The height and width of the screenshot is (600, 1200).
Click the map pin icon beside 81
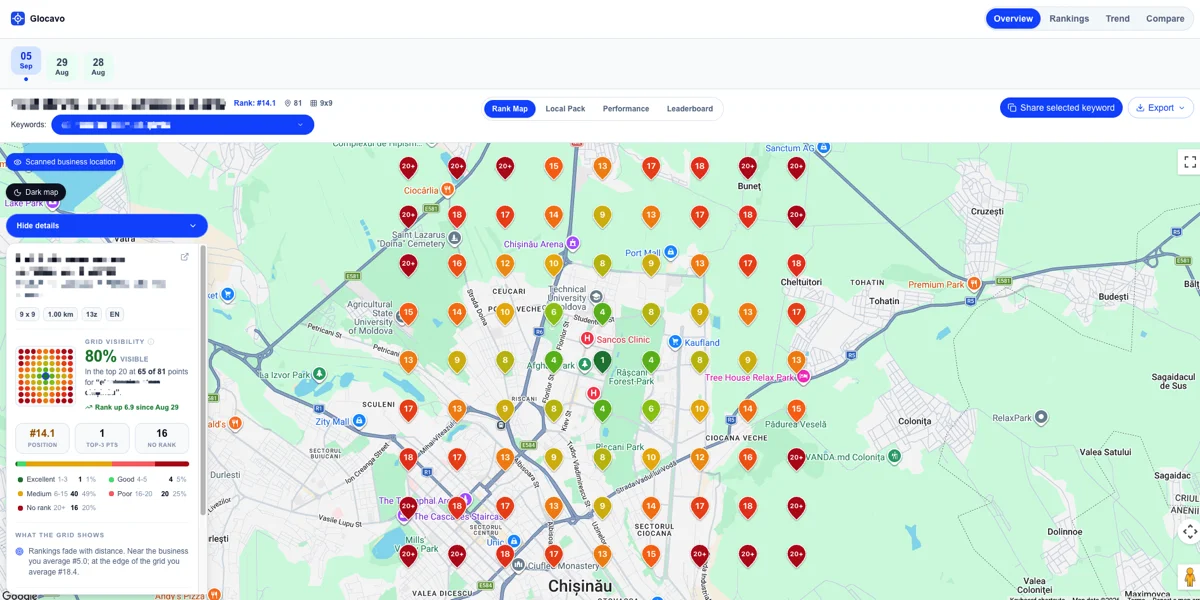click(x=287, y=103)
